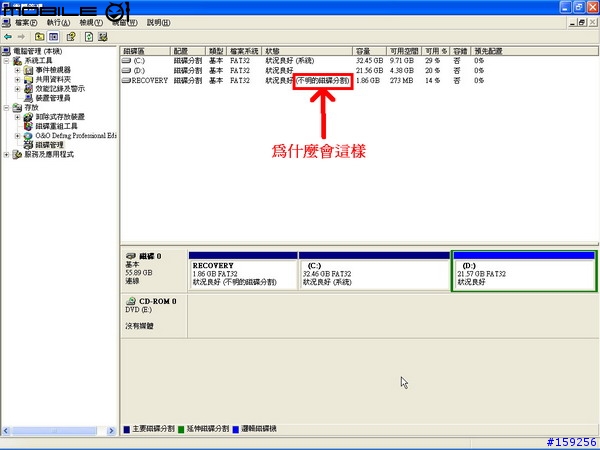This screenshot has width=600, height=450.
Task: Click the 共用資料夾 tree icon
Action: click(28, 79)
